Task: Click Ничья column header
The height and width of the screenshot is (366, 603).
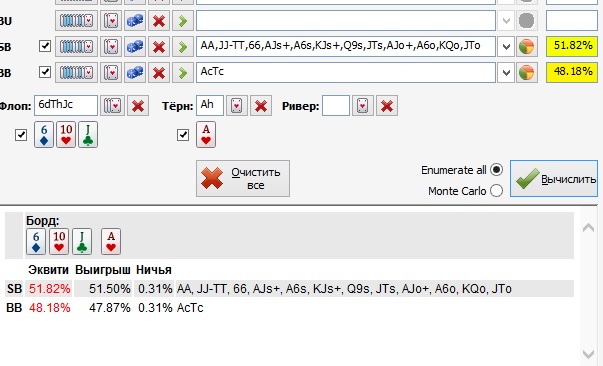Action: (154, 270)
